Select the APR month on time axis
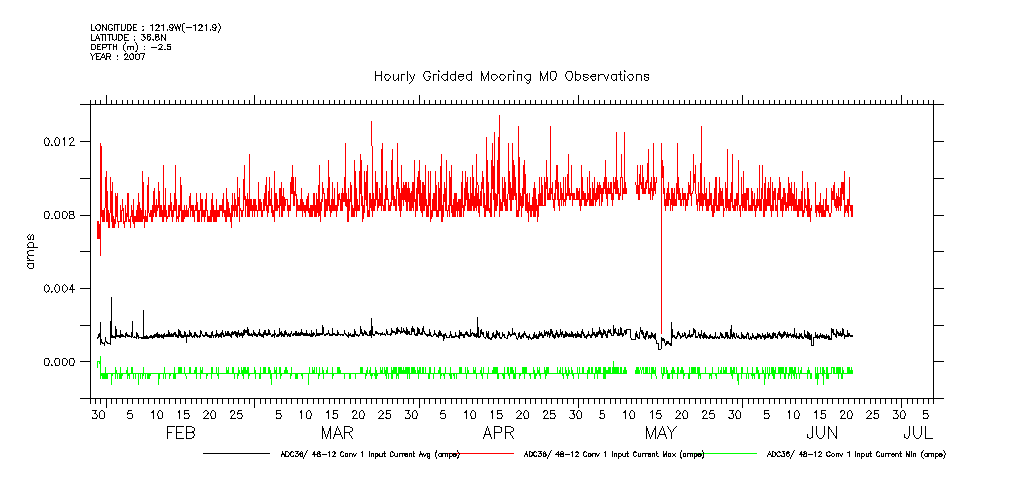Image resolution: width=1009 pixels, height=504 pixels. (x=498, y=433)
